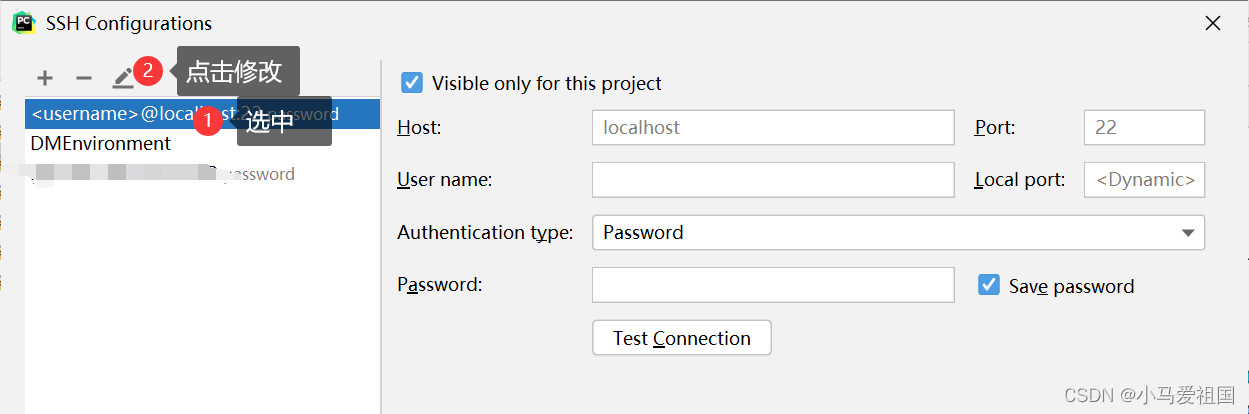The height and width of the screenshot is (414, 1249).
Task: Toggle Visible only for this project checkbox
Action: [411, 83]
